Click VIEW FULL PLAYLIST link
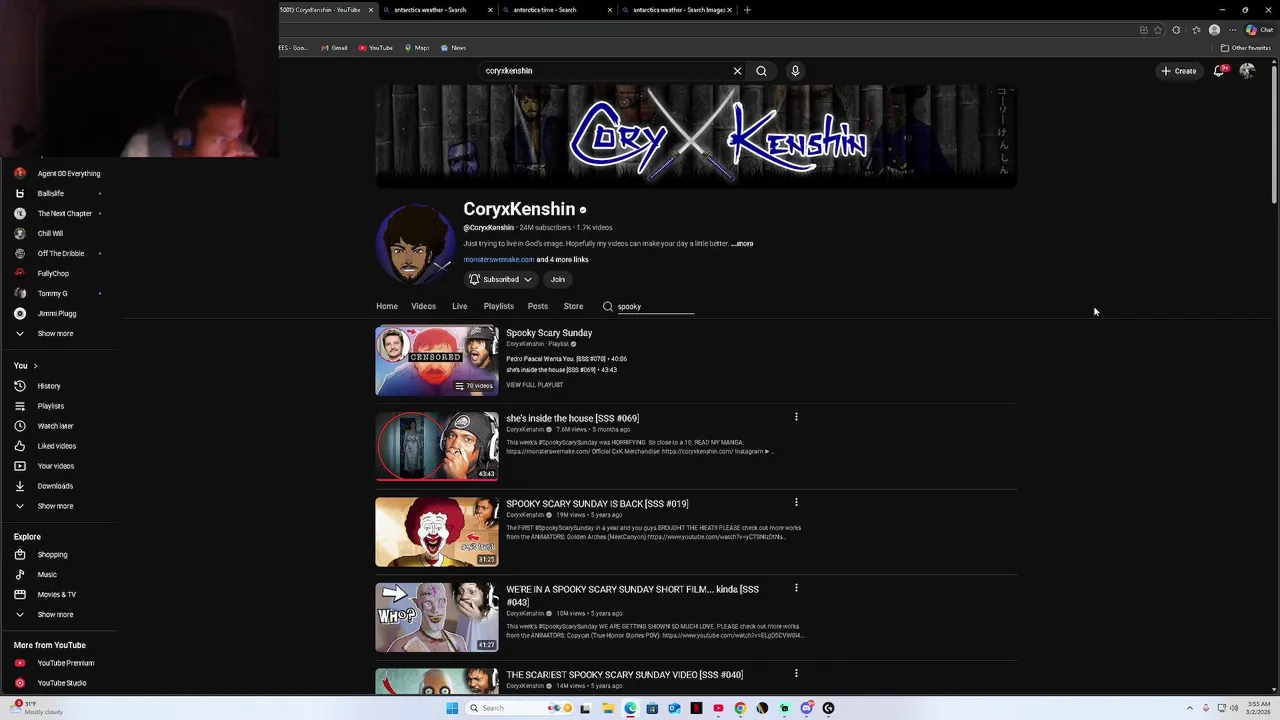 point(534,385)
